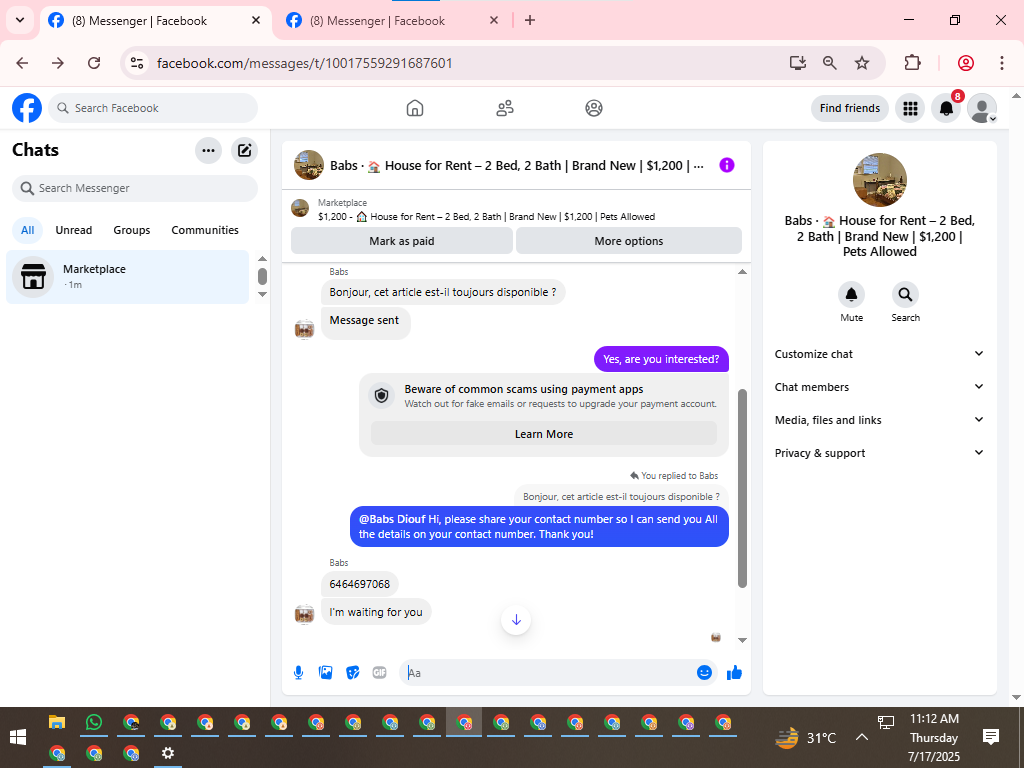Expand the Chat members section
The width and height of the screenshot is (1024, 768).
click(x=879, y=387)
